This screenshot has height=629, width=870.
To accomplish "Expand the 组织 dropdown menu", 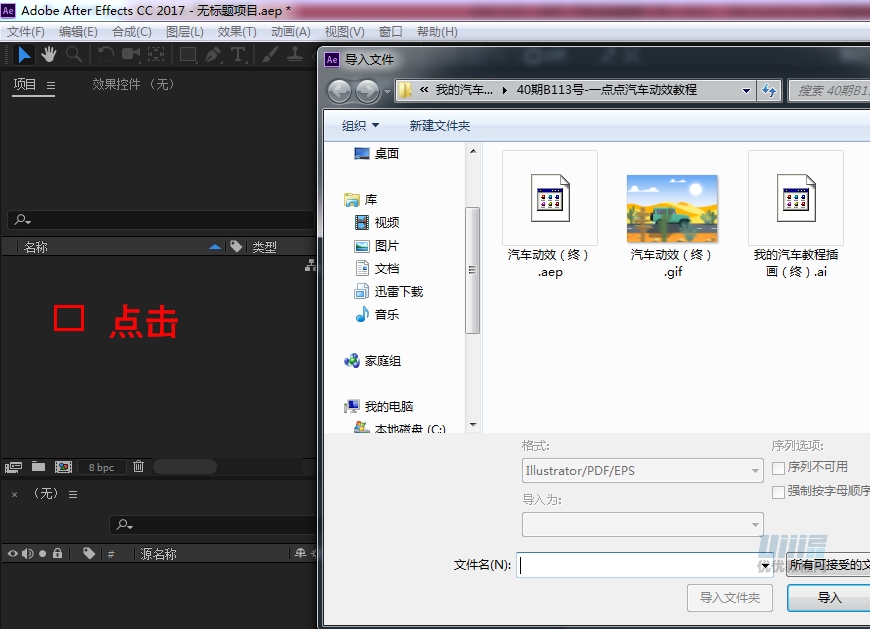I will coord(359,126).
